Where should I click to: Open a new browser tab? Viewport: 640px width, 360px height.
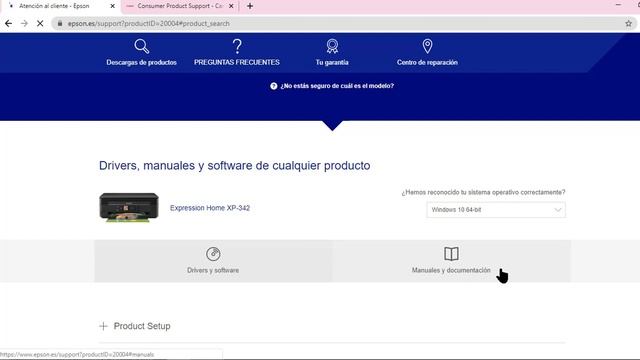[x=250, y=6]
